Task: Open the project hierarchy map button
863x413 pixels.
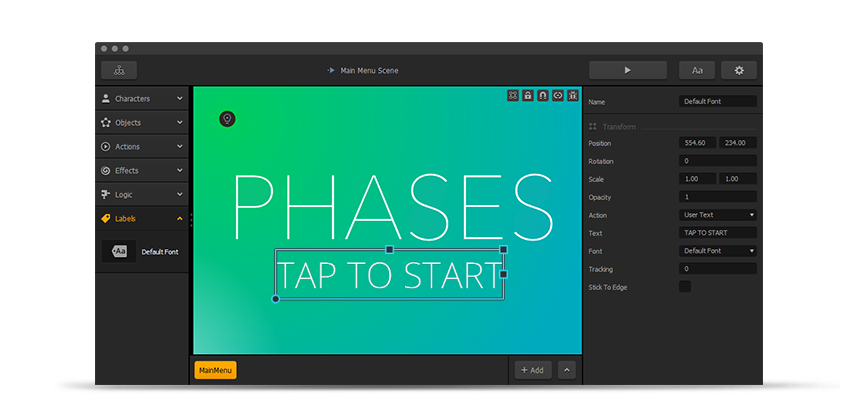Action: (119, 70)
